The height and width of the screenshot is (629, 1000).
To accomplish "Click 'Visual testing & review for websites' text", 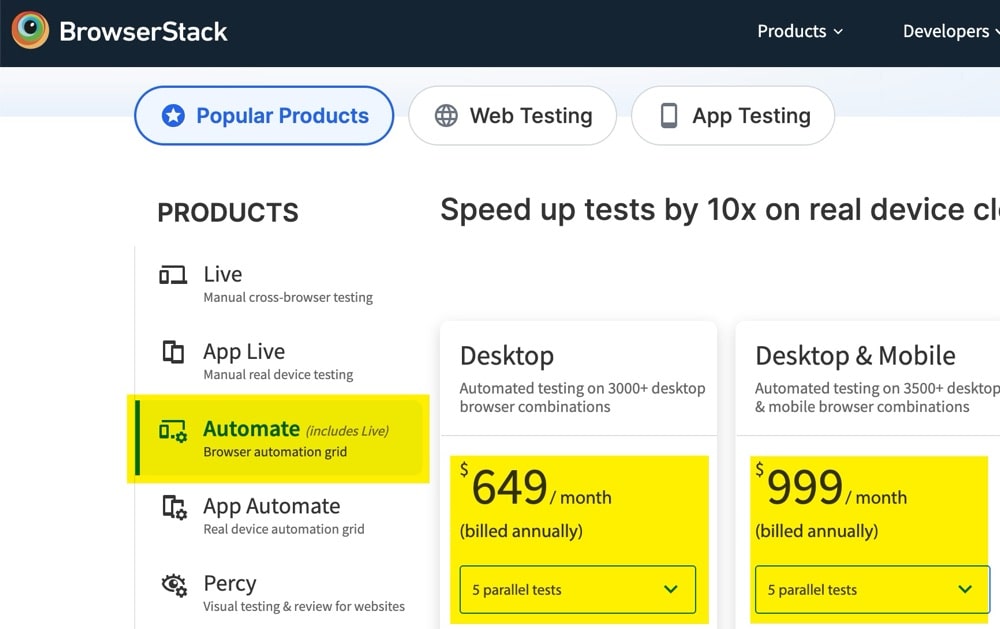I will coord(304,606).
